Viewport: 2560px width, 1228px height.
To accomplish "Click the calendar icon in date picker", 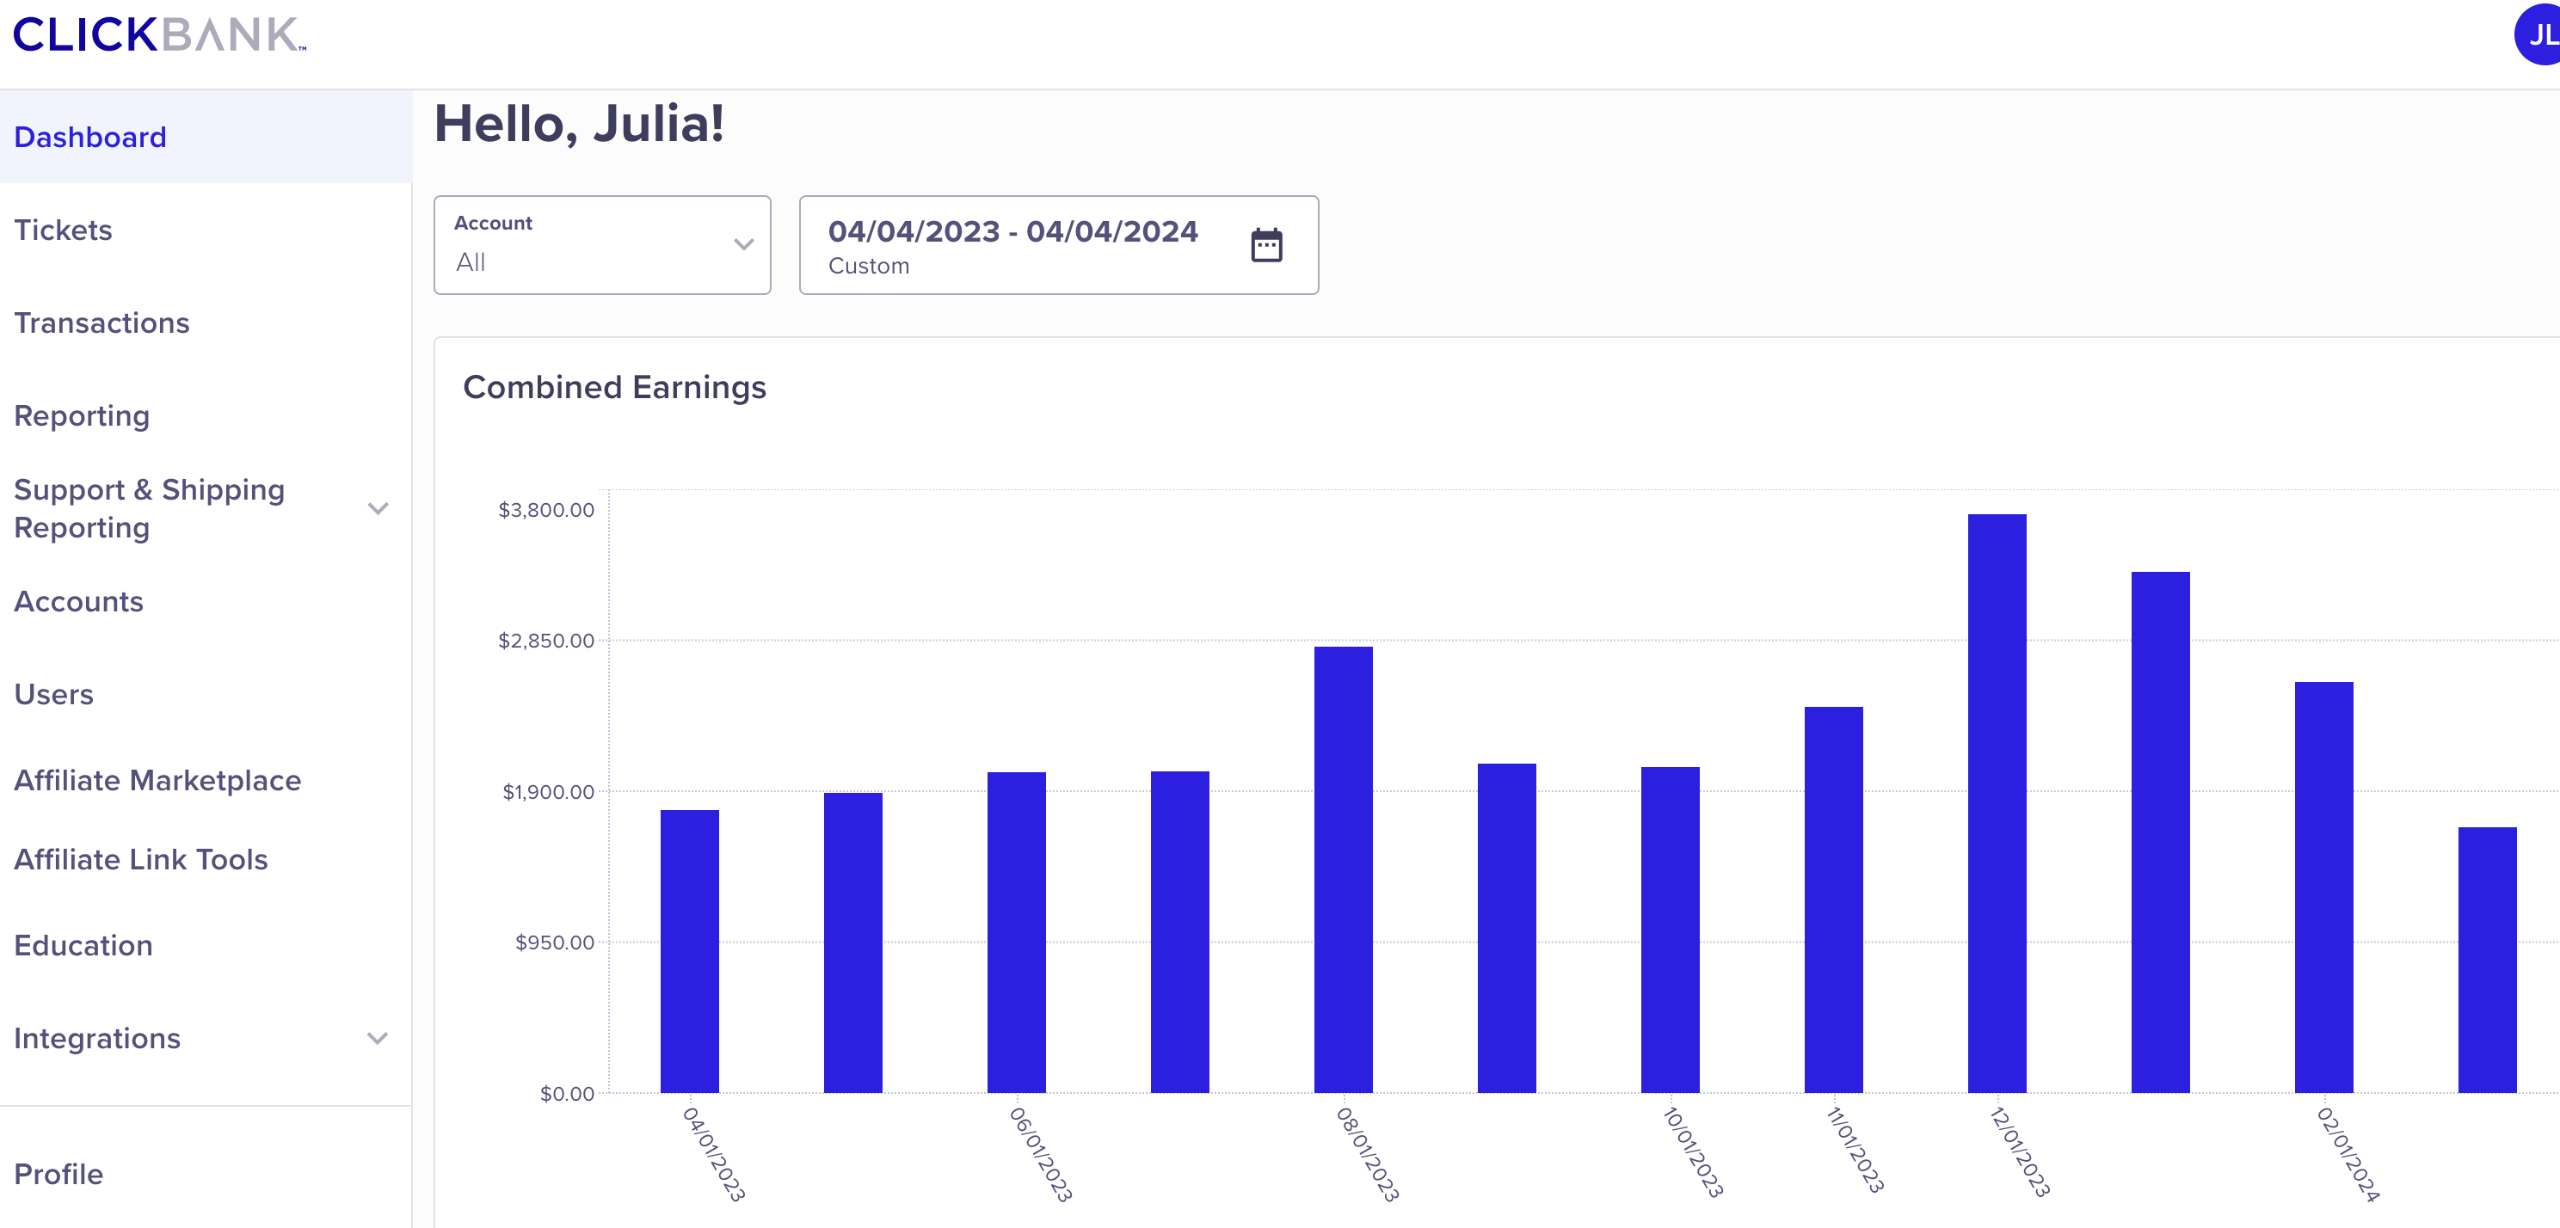I will pos(1266,245).
